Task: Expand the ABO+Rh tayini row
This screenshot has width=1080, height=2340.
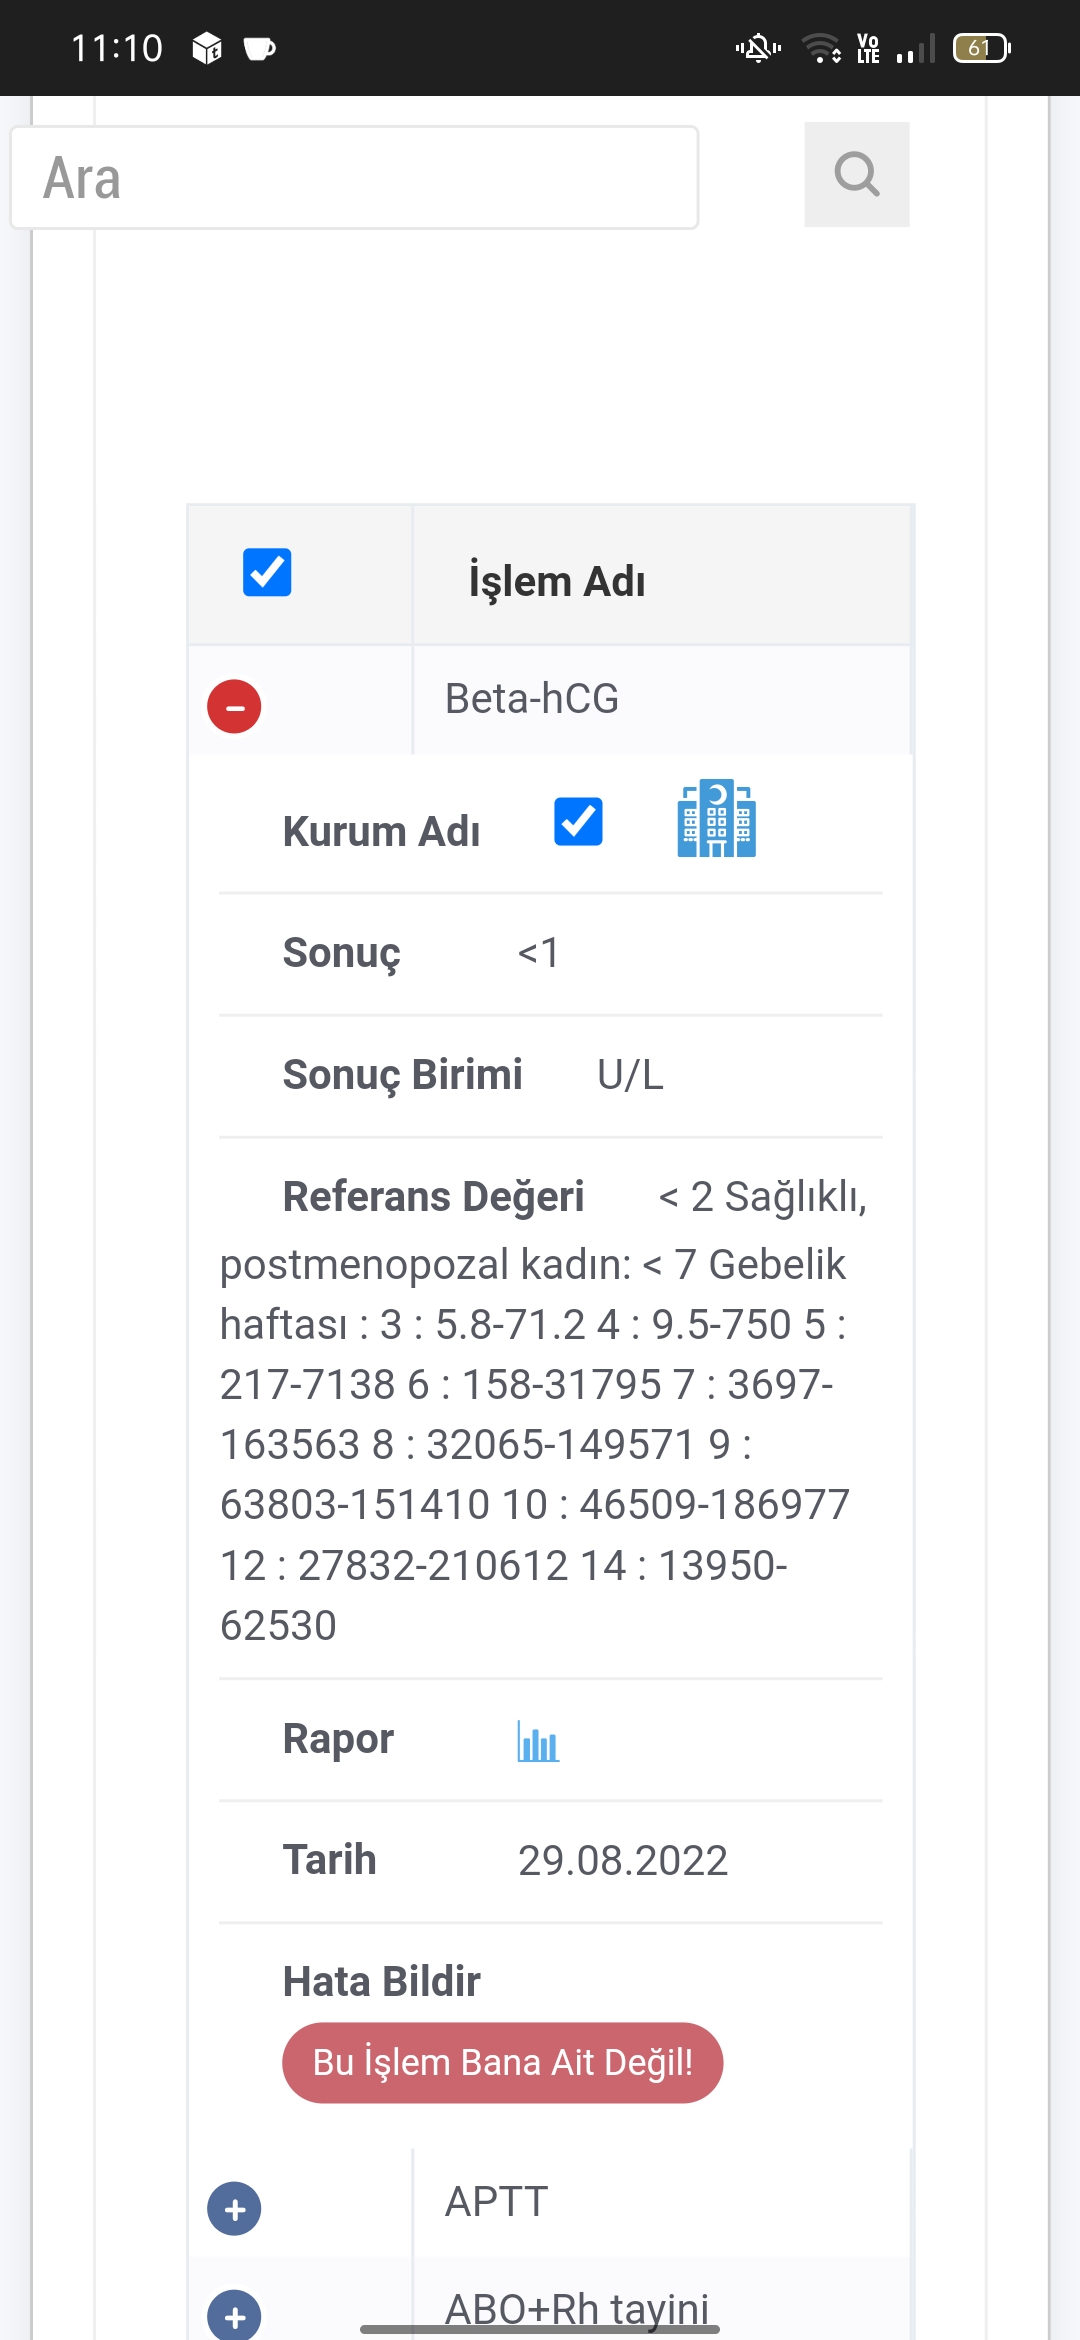Action: click(x=234, y=2314)
